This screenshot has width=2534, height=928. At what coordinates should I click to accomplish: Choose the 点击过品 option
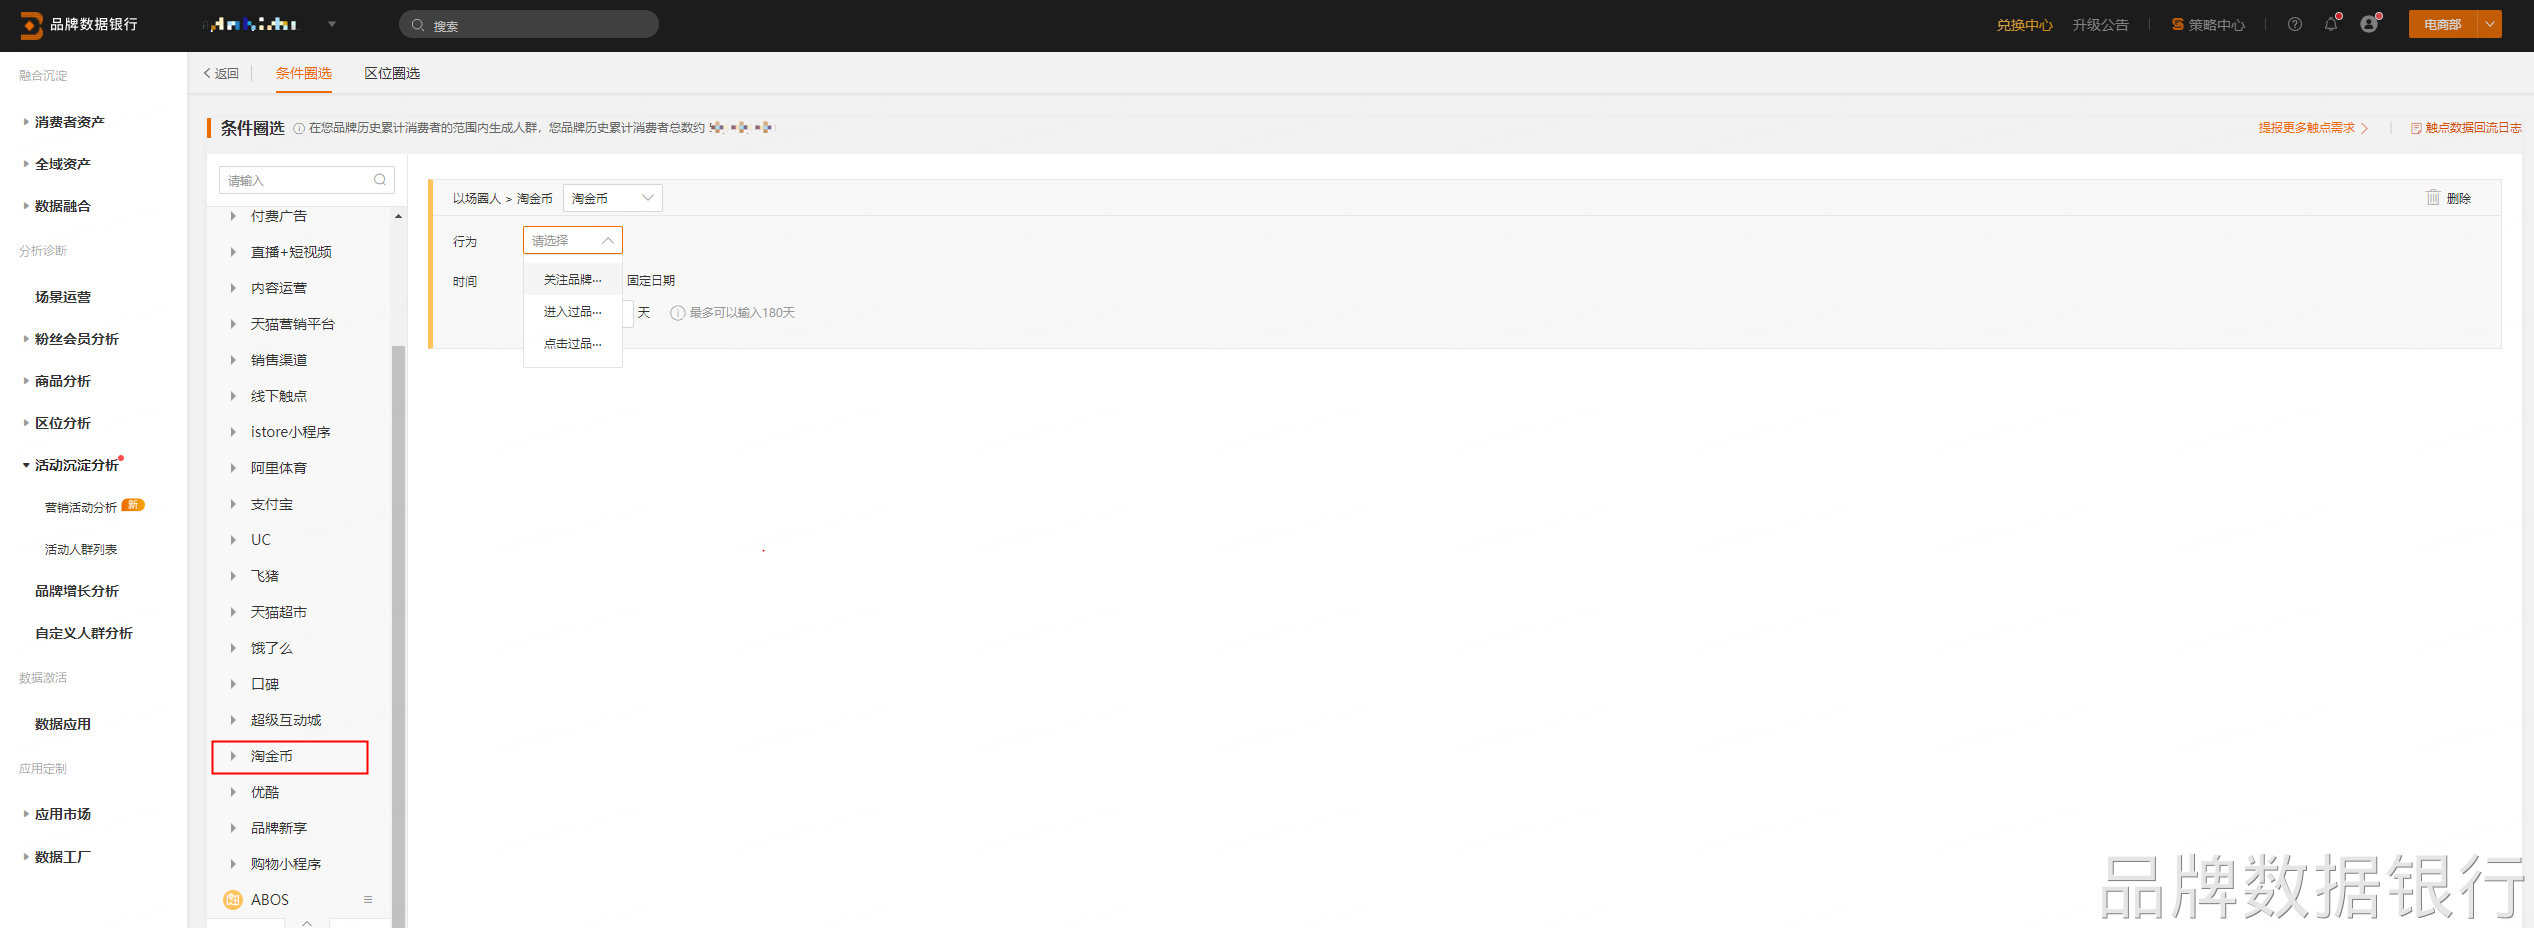pyautogui.click(x=572, y=343)
